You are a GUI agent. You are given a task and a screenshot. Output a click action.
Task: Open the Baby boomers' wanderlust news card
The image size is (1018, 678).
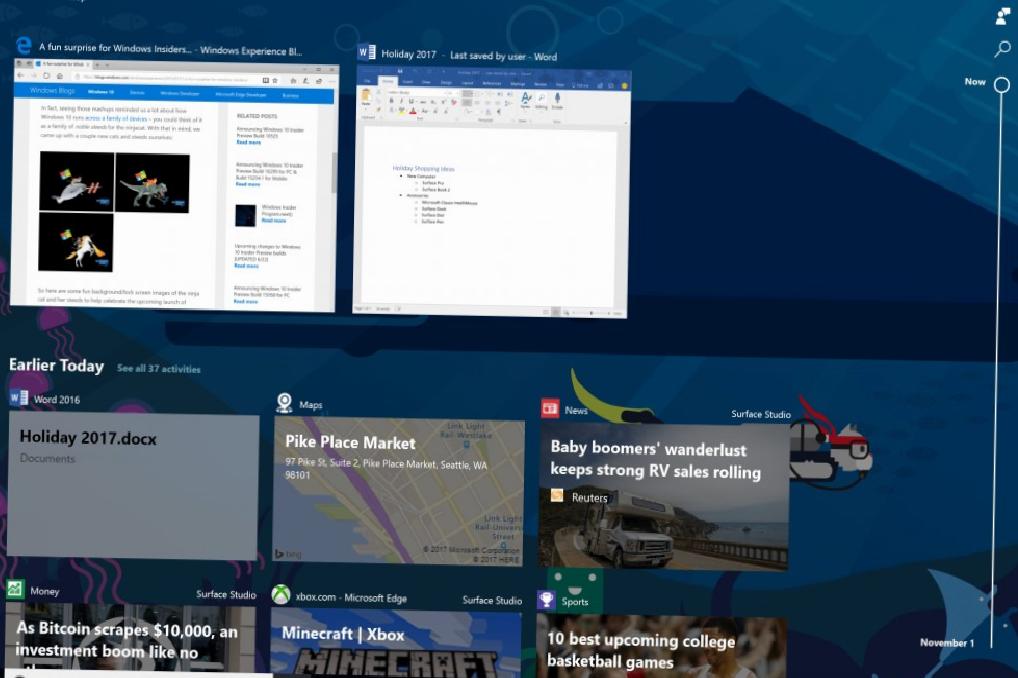pos(664,497)
